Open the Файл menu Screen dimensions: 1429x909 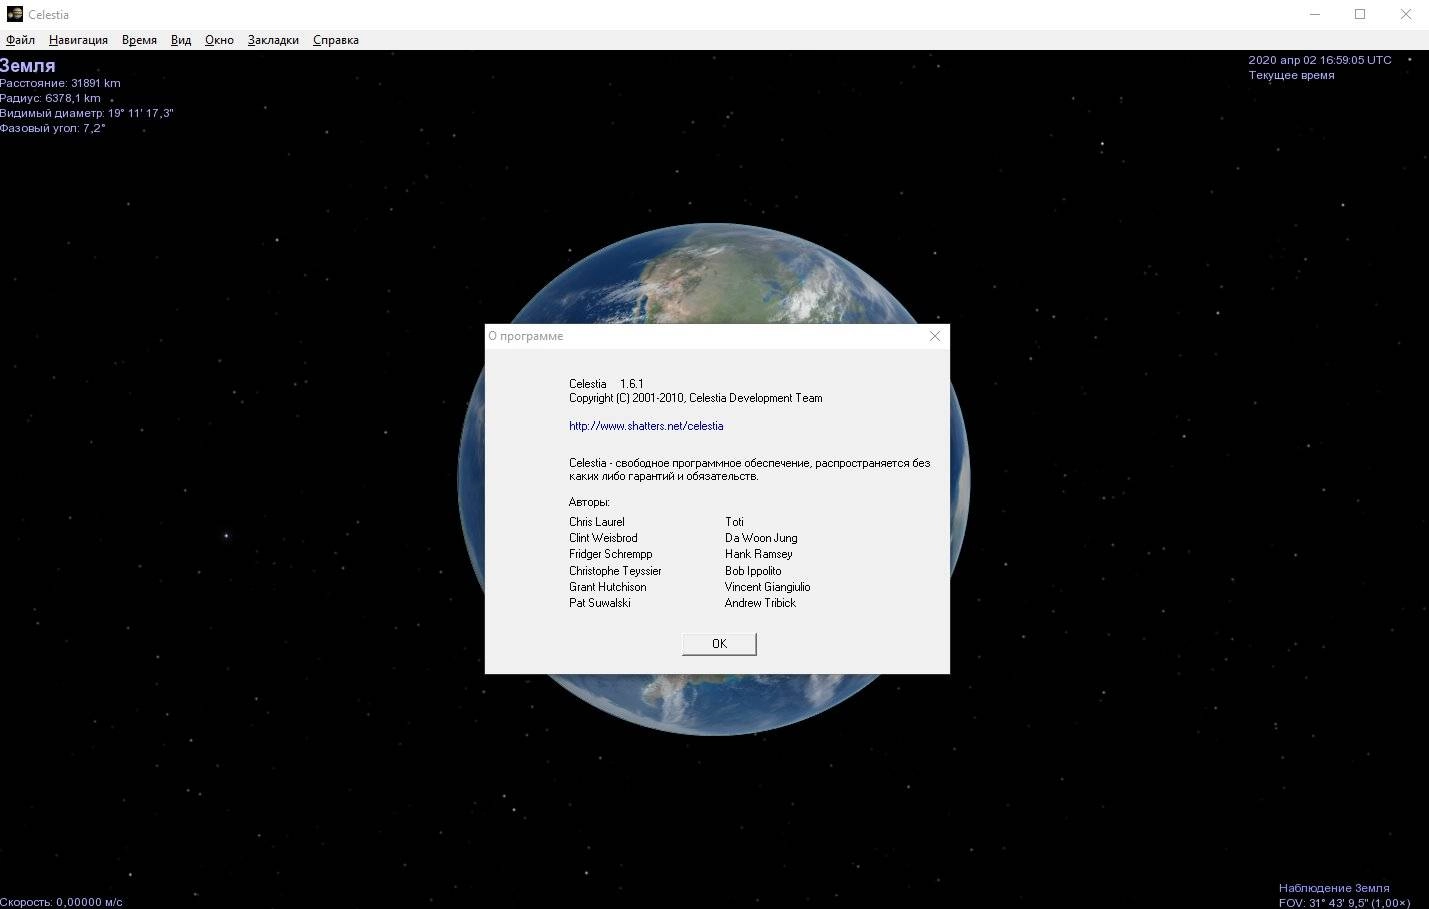point(20,40)
